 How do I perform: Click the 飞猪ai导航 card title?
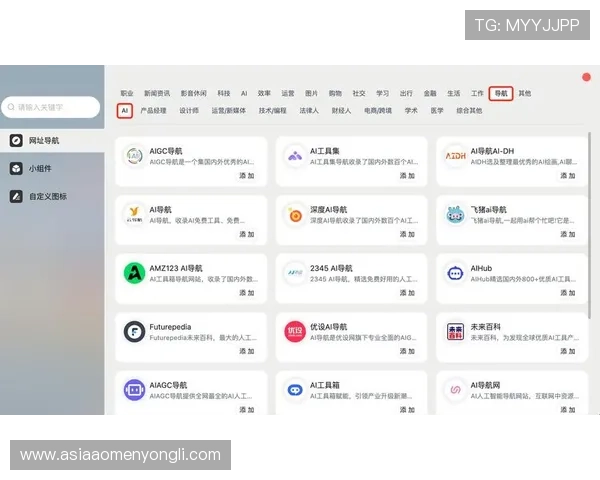489,210
